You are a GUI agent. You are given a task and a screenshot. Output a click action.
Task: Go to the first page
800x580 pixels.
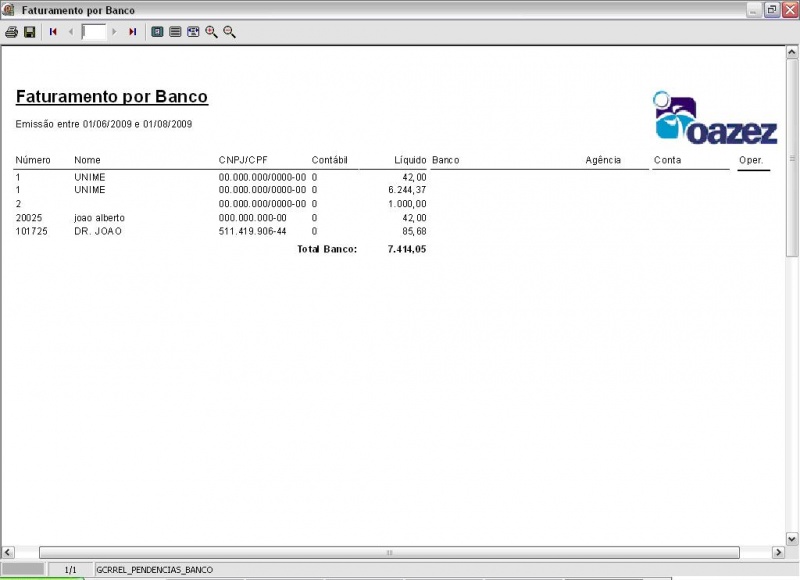coord(53,32)
